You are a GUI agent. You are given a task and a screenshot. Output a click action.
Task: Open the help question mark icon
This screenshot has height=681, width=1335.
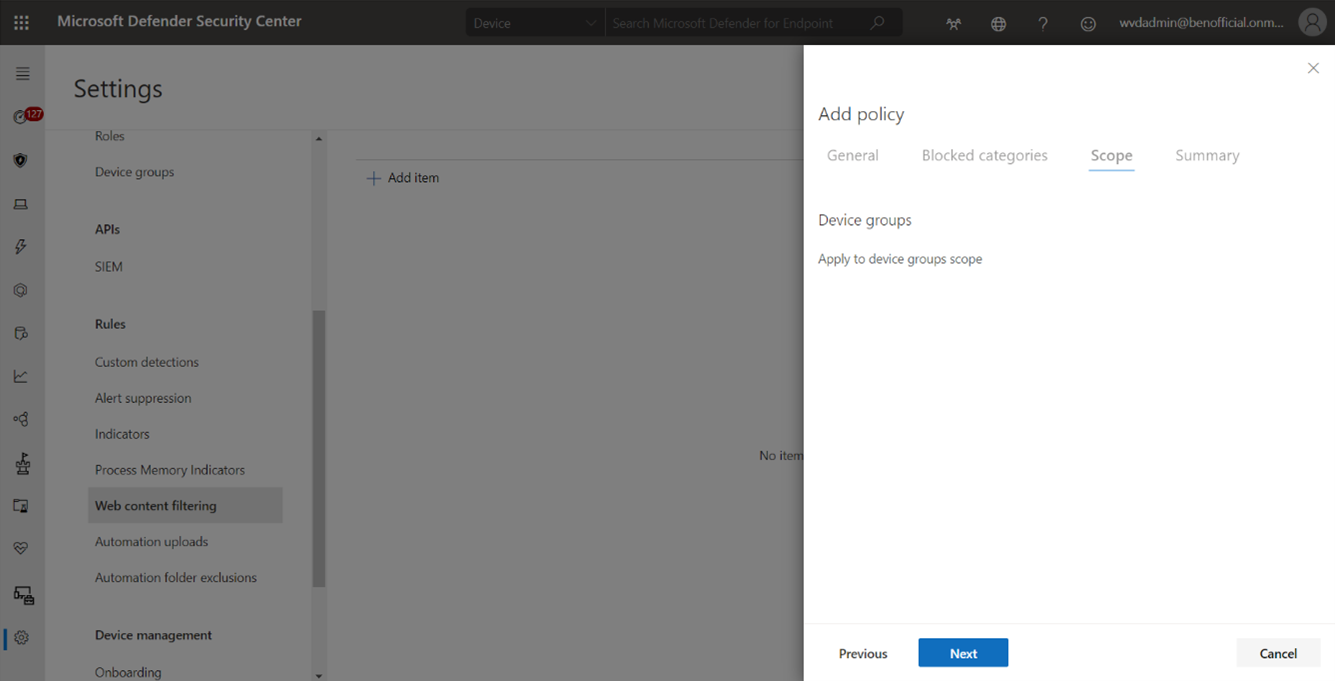[x=1043, y=24]
